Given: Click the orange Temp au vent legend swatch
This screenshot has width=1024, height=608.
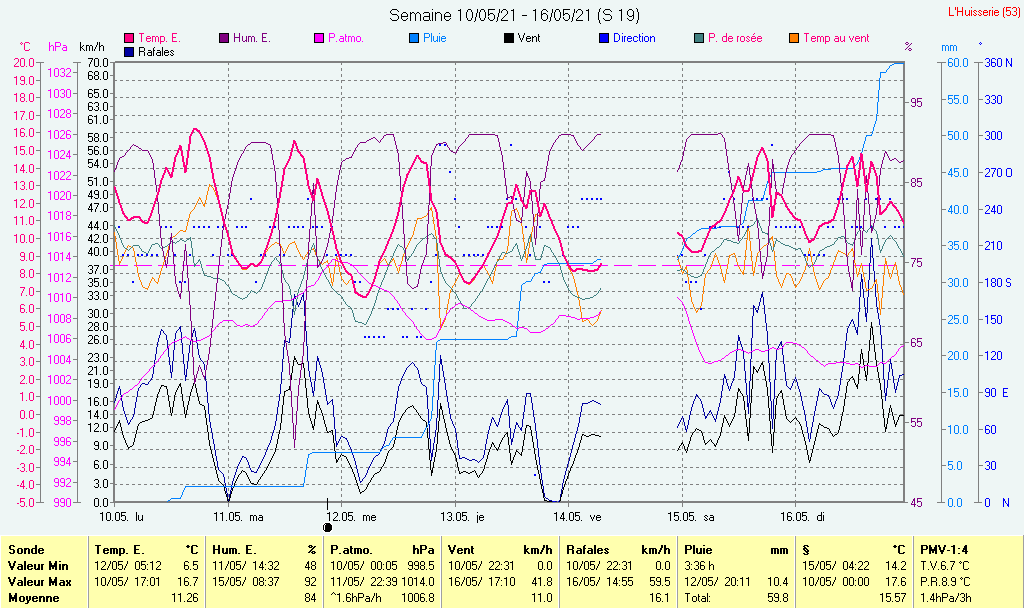Looking at the screenshot, I should 794,39.
